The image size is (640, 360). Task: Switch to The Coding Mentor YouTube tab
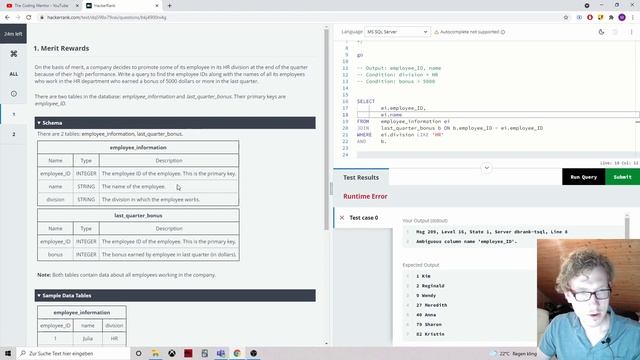[x=41, y=6]
